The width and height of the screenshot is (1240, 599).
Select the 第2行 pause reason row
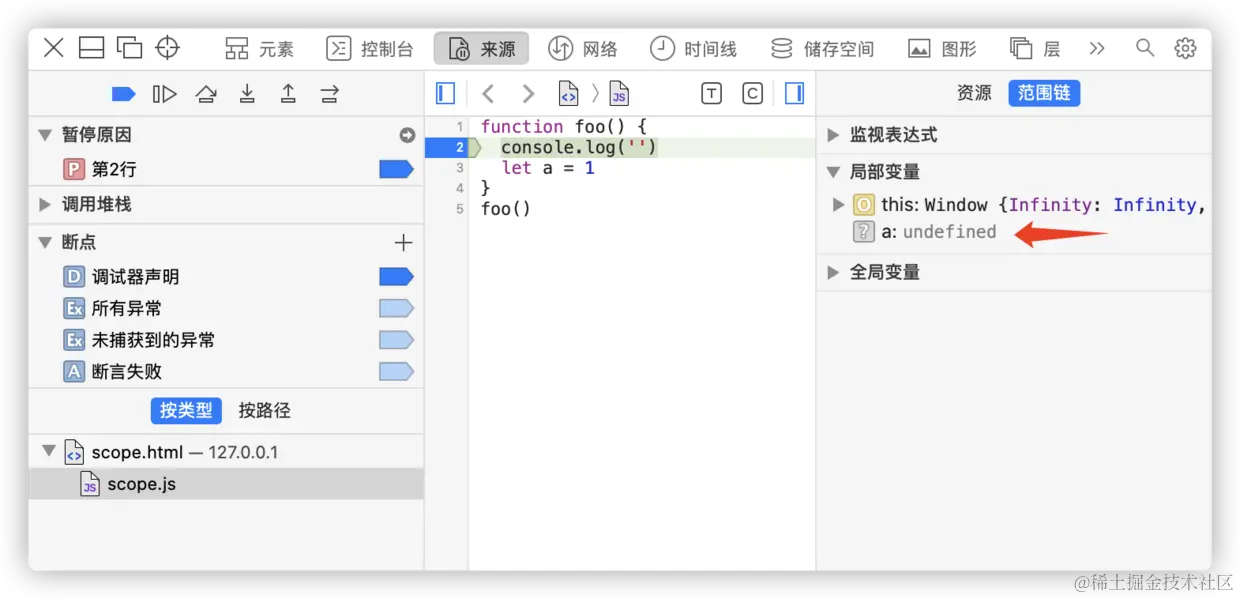226,169
